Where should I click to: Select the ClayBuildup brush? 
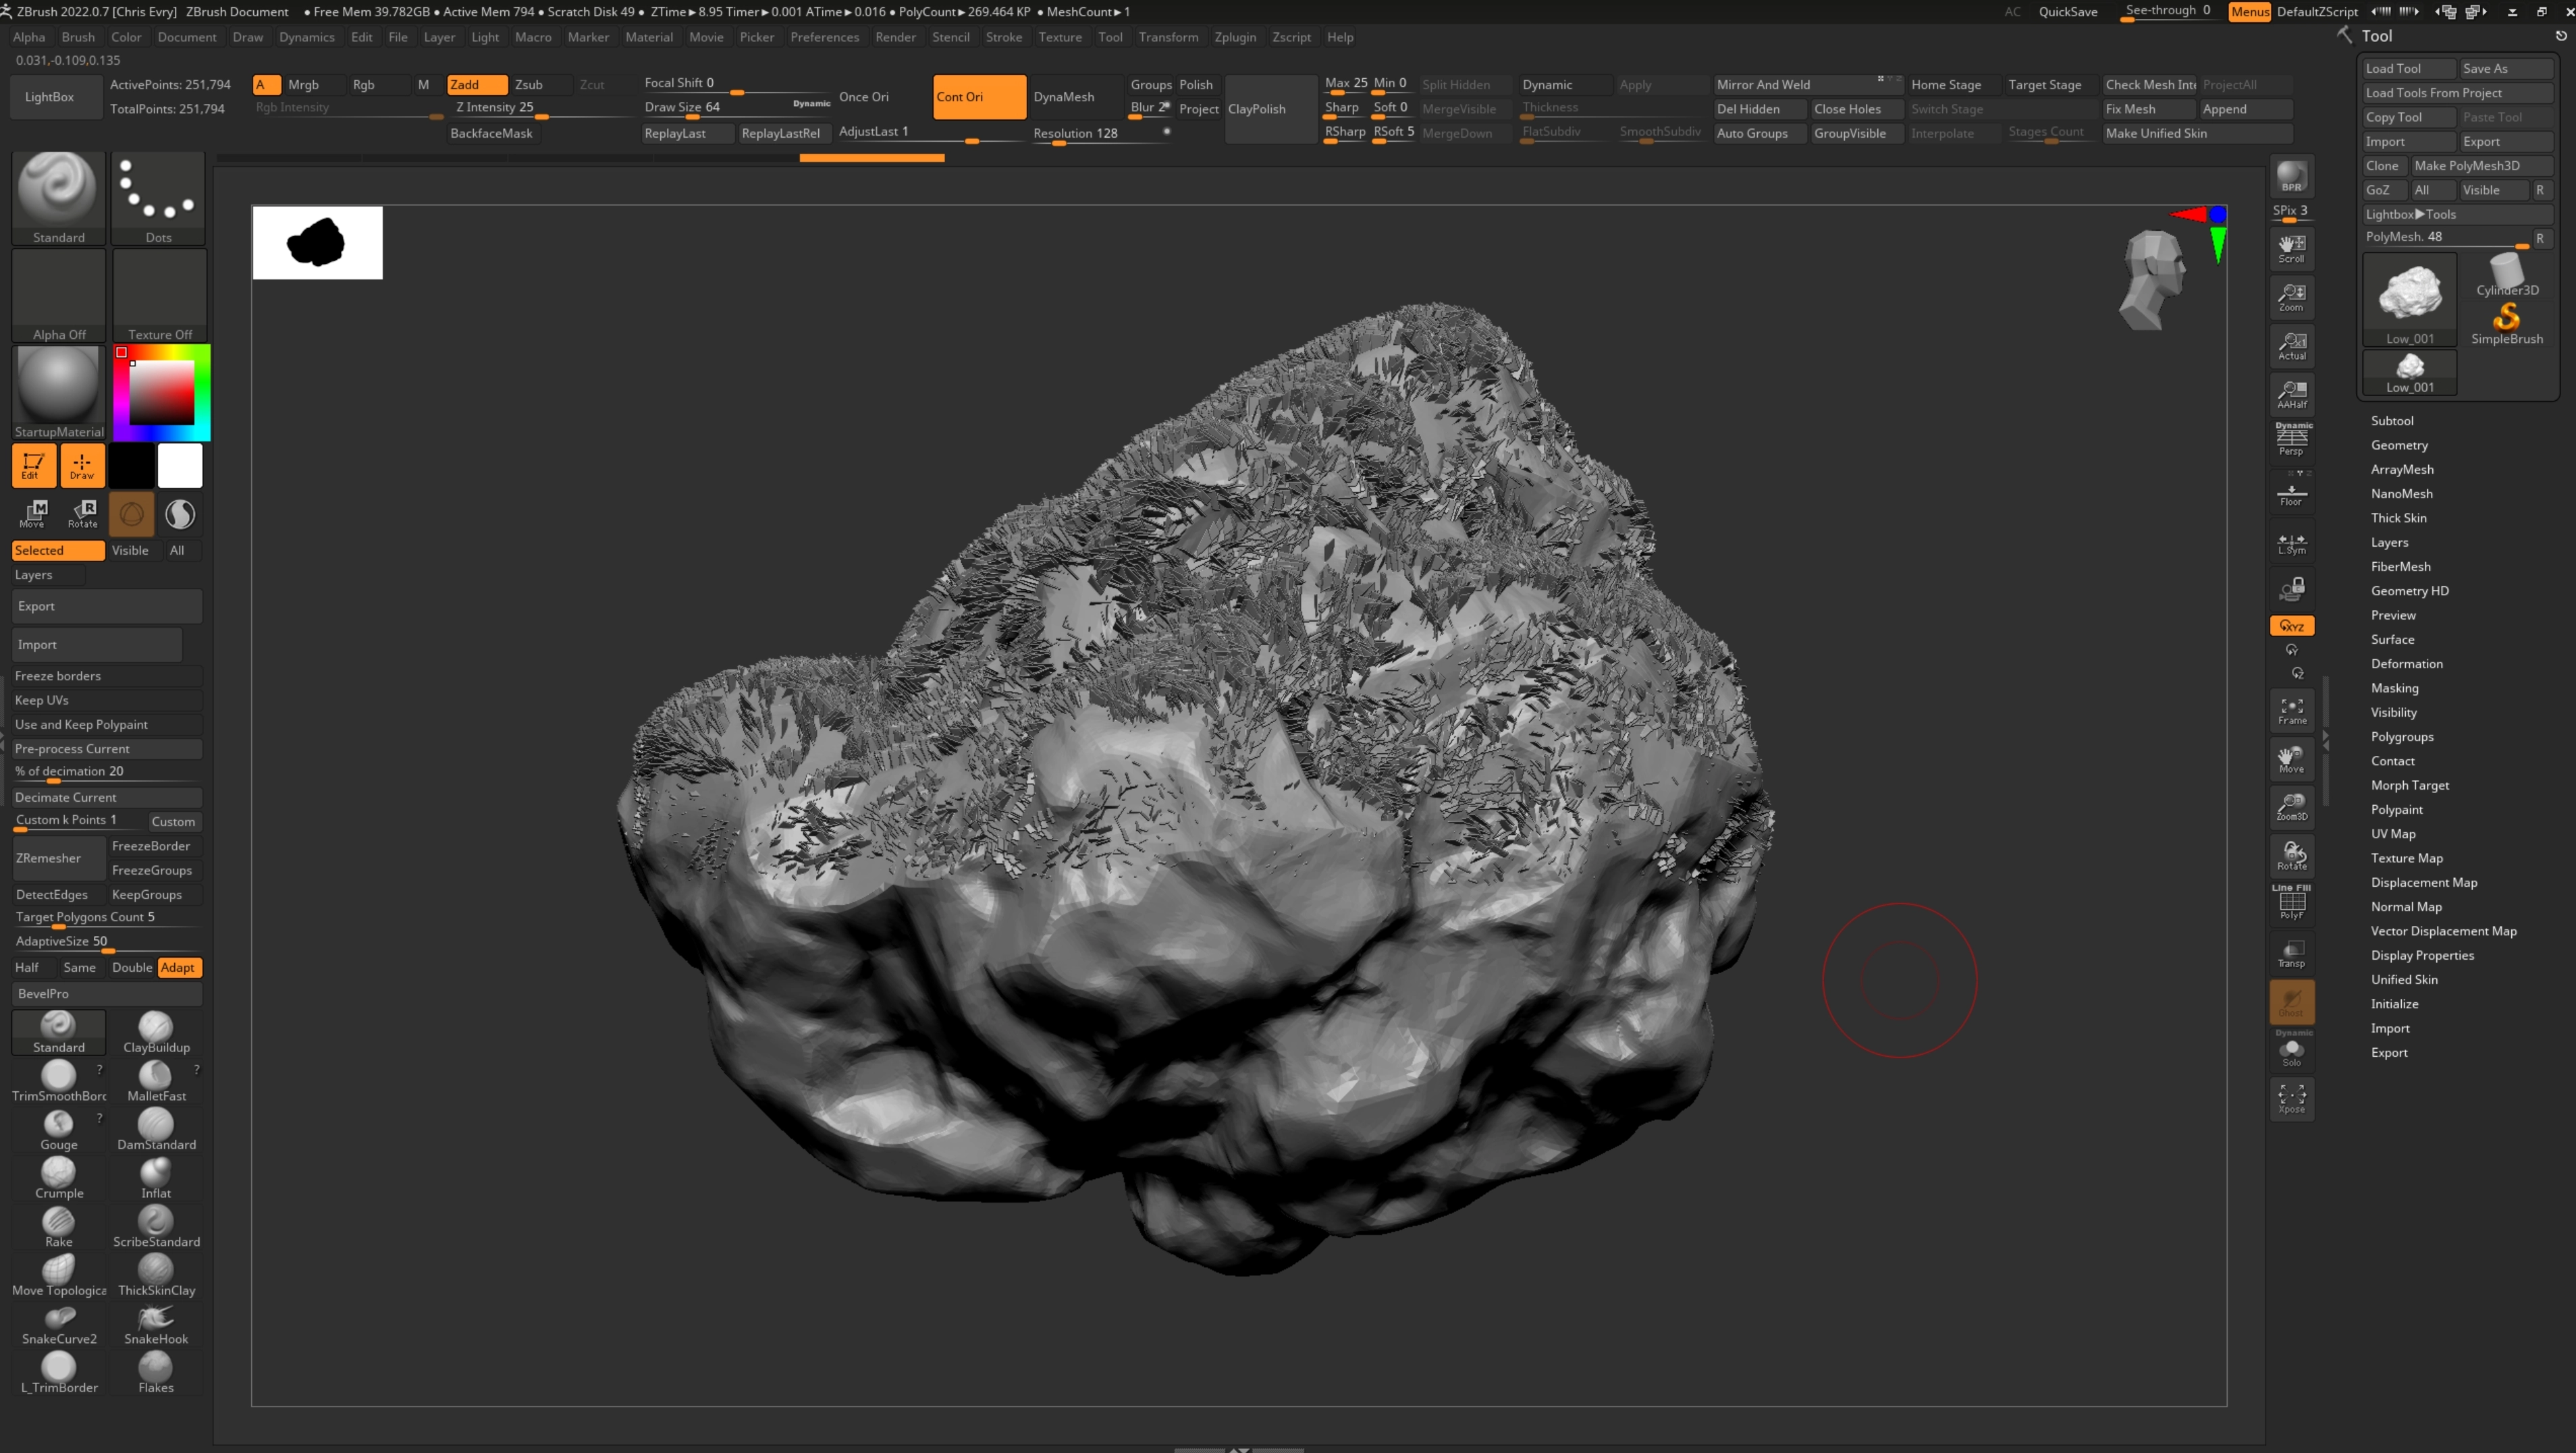click(156, 1031)
